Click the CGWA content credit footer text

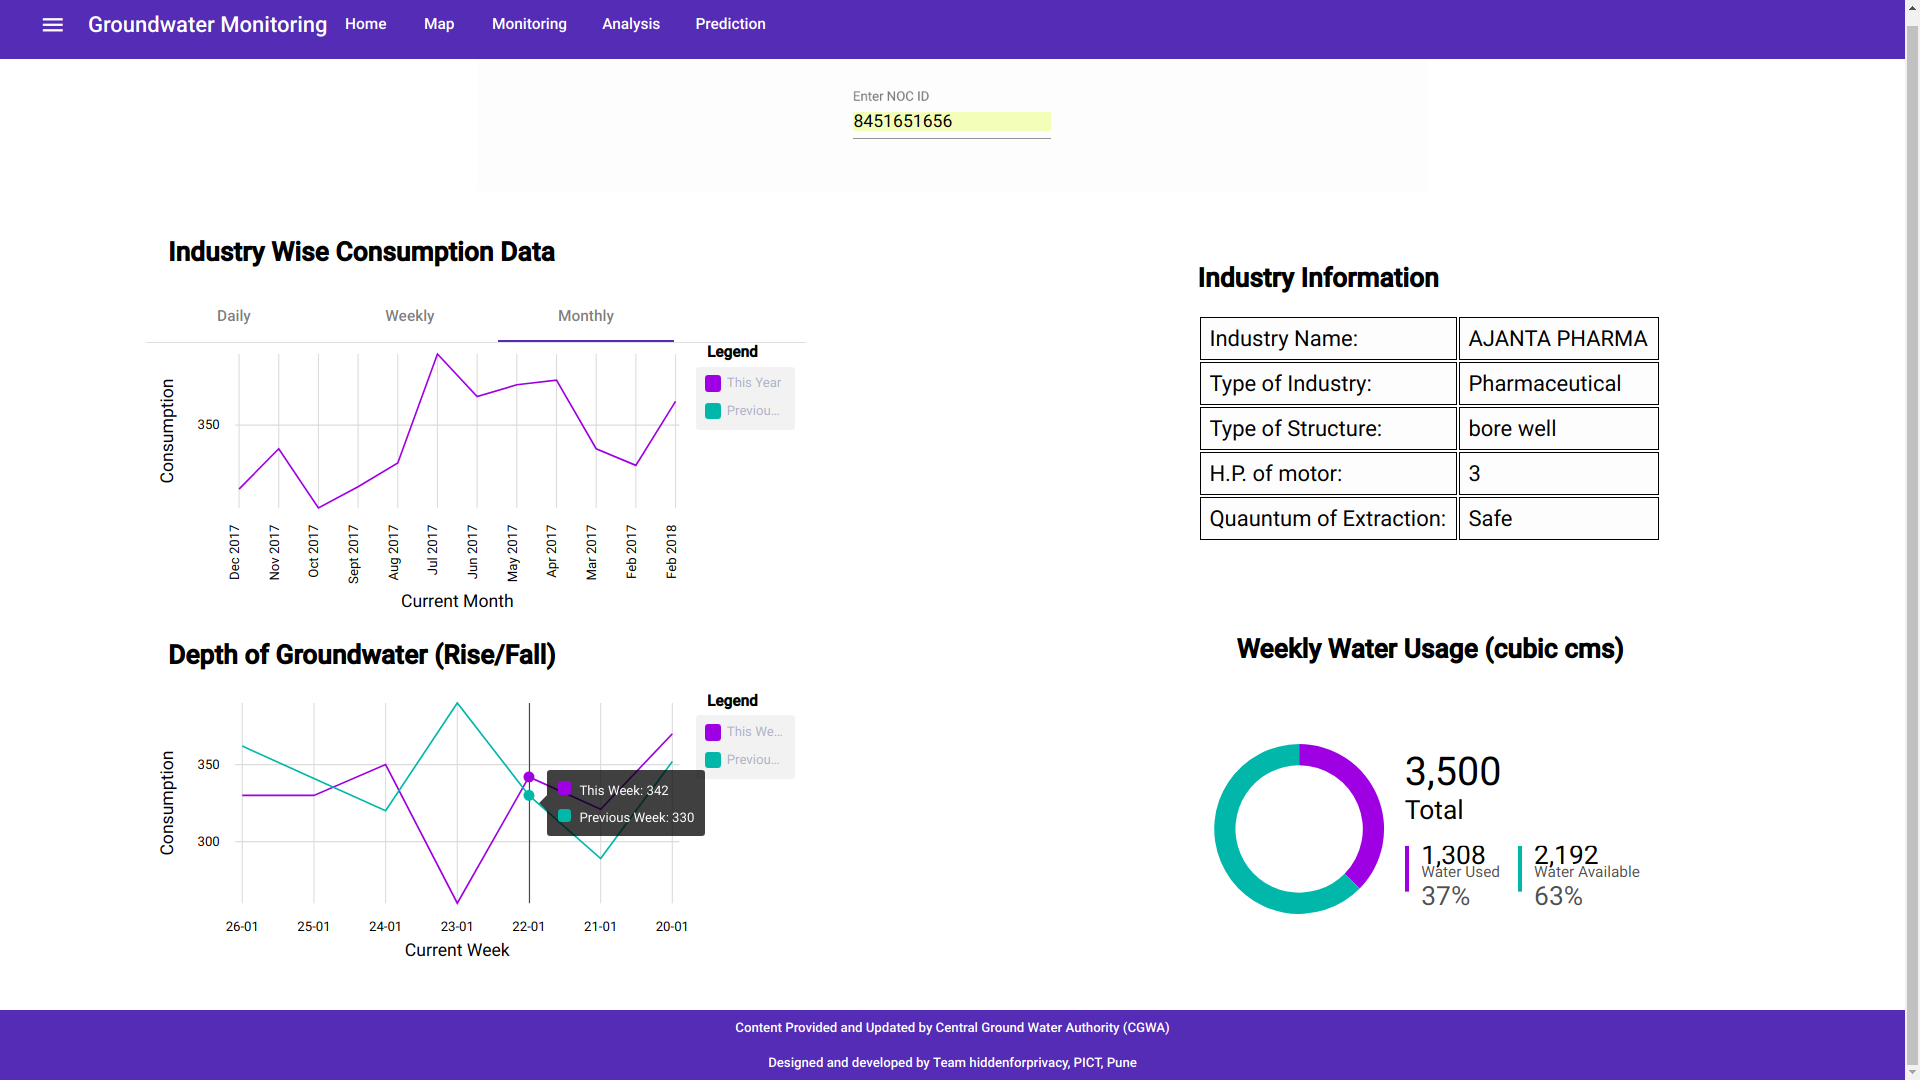(x=952, y=1028)
